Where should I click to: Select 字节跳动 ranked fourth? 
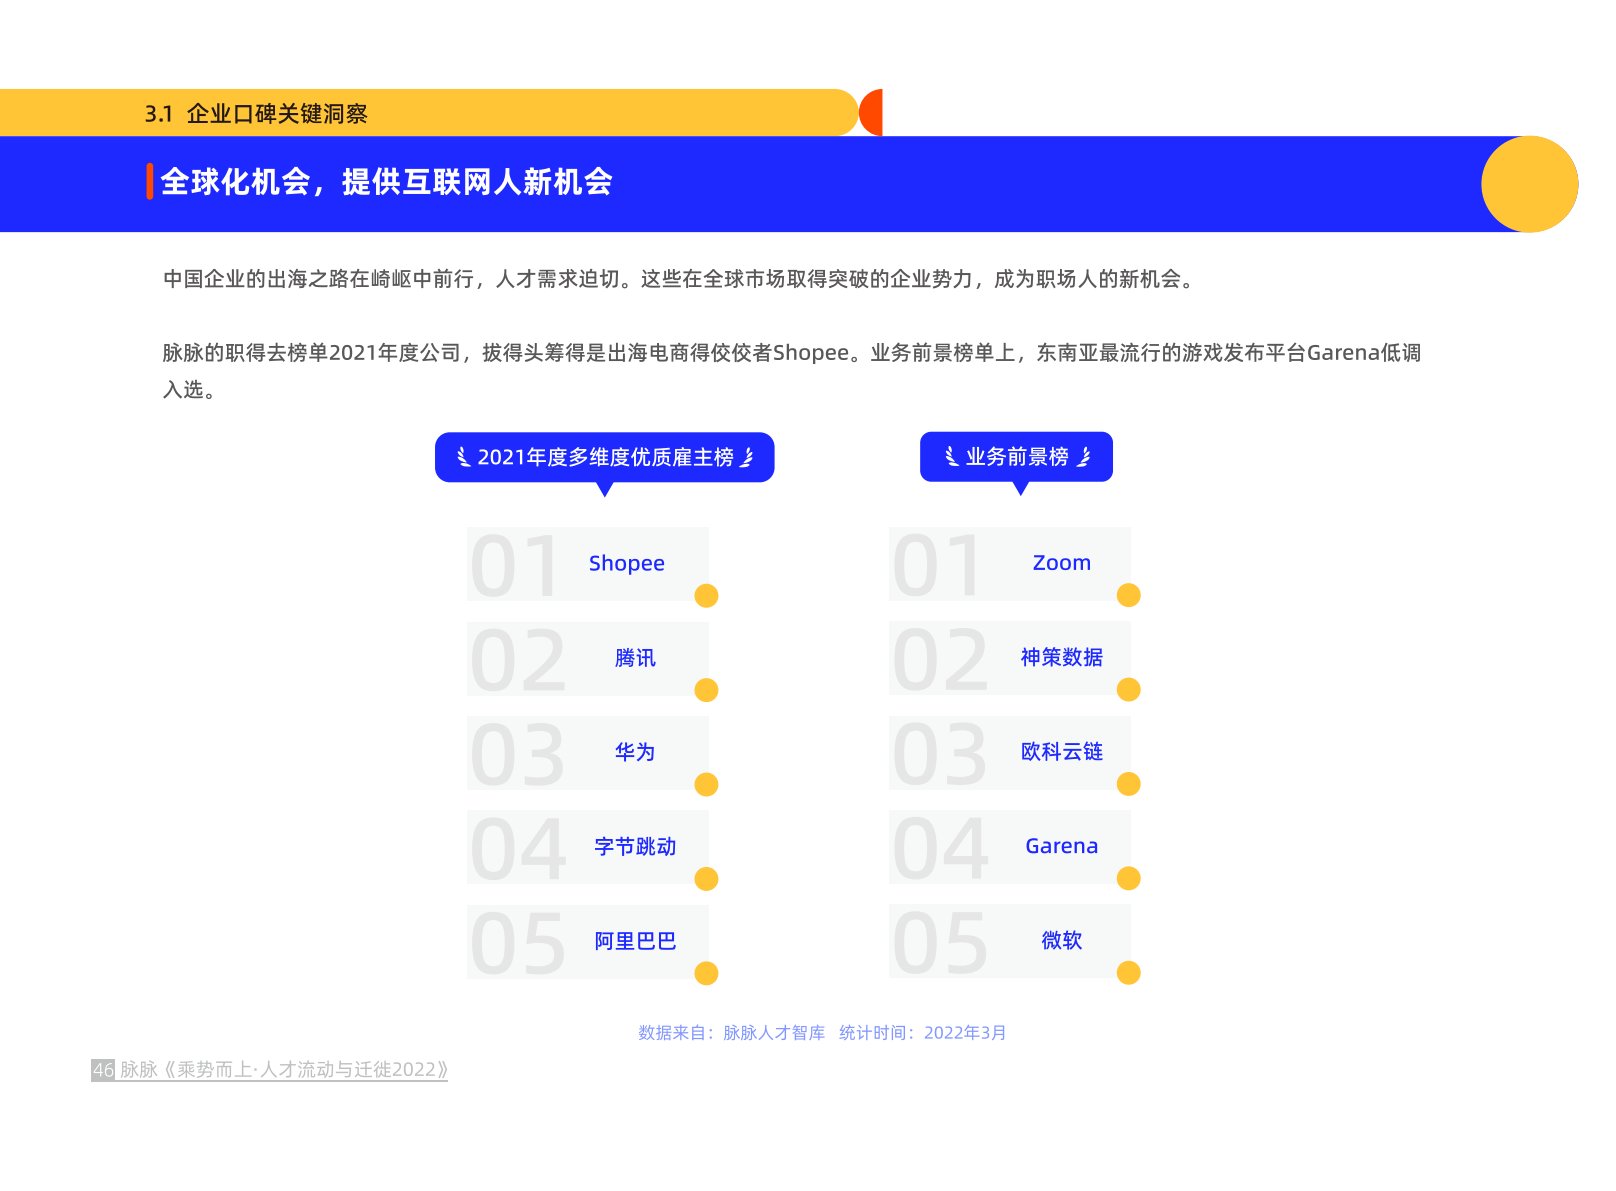coord(588,847)
